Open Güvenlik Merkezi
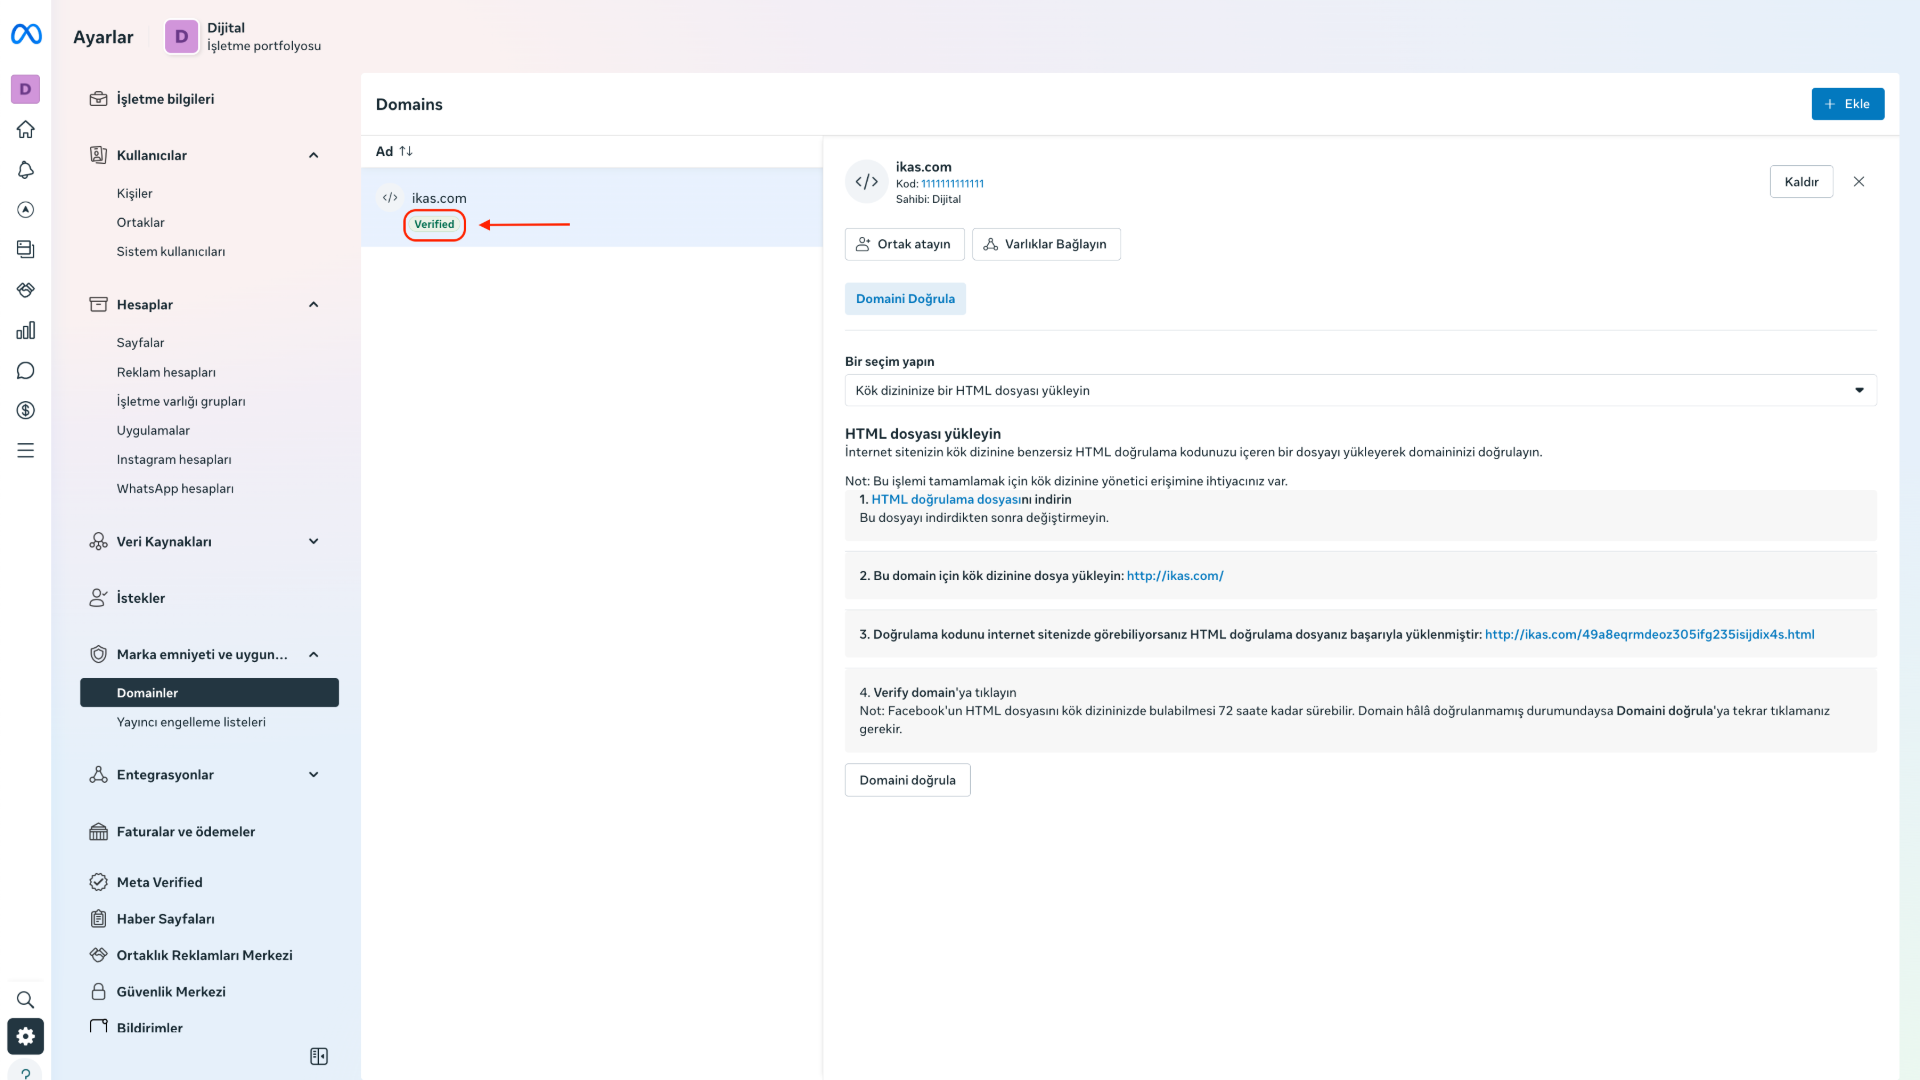 [171, 991]
